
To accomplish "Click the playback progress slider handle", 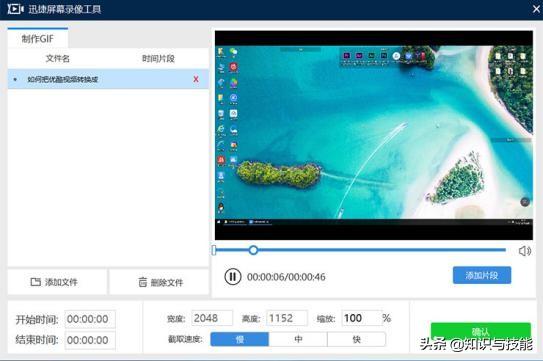I will [x=253, y=250].
